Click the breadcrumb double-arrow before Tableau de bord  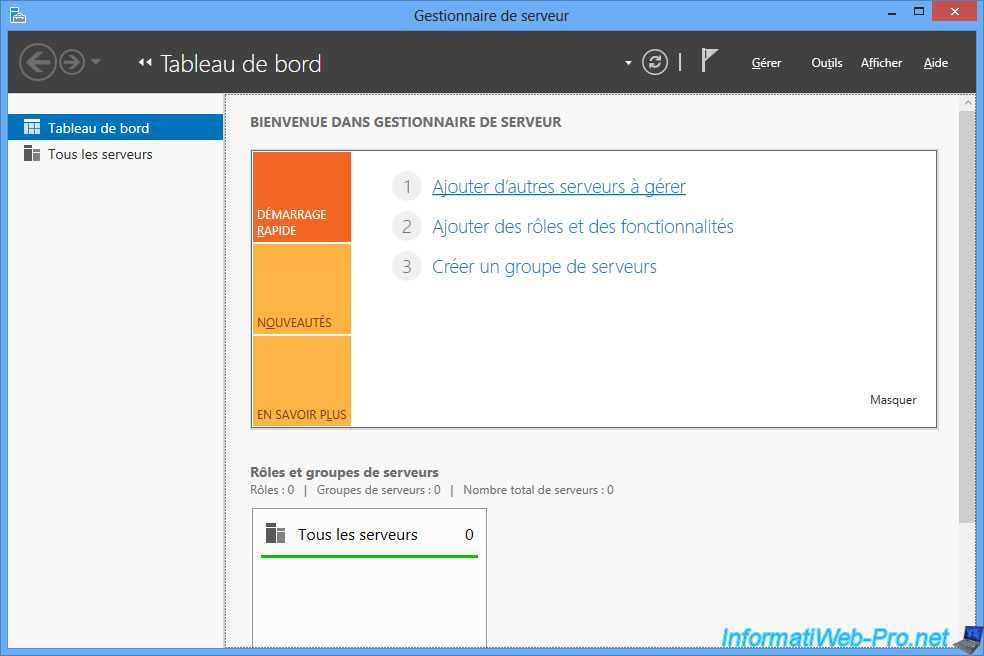pyautogui.click(x=145, y=63)
